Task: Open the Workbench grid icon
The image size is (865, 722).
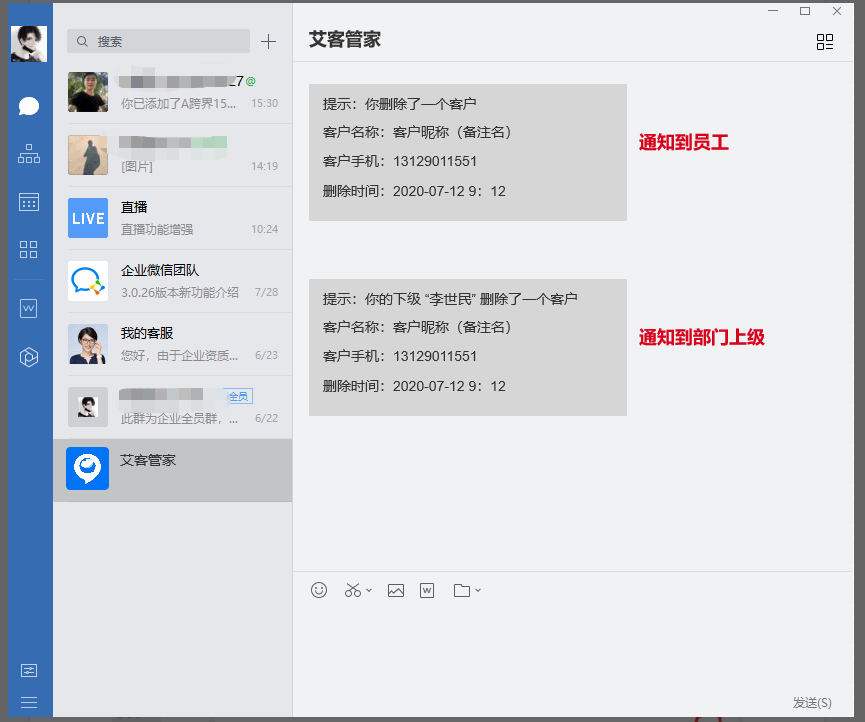Action: coord(29,249)
